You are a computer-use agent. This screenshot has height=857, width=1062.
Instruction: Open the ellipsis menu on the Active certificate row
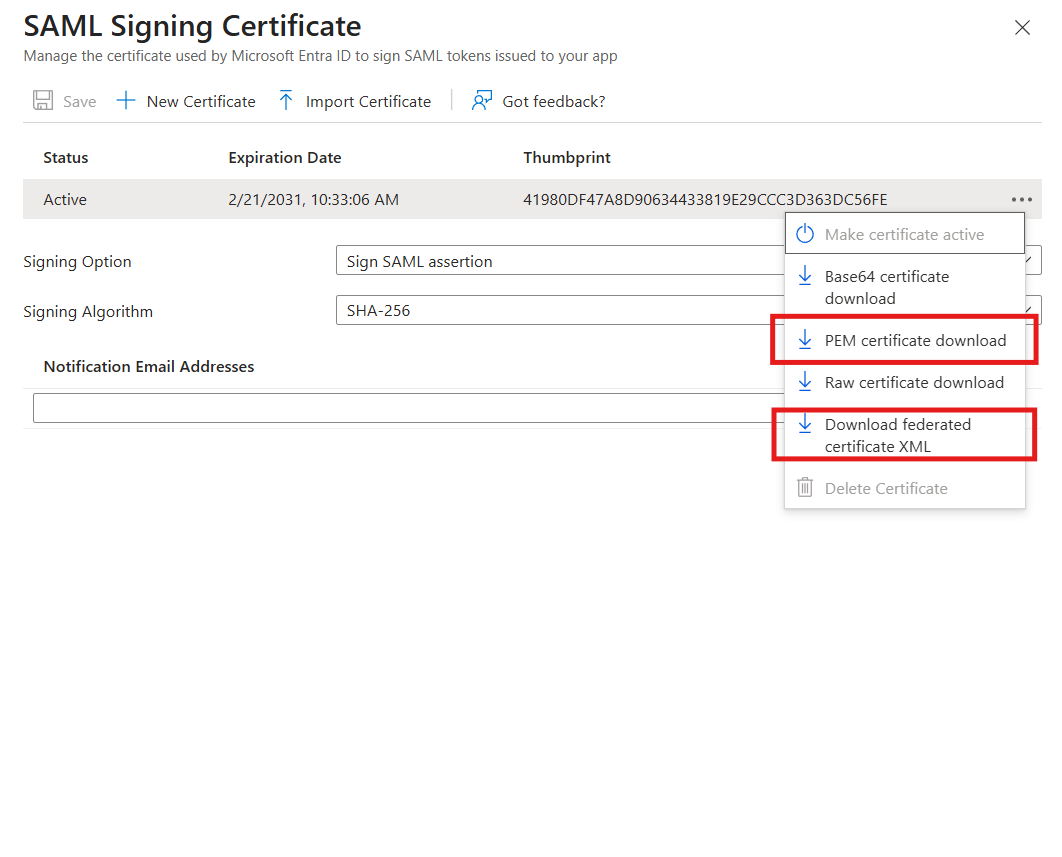[1022, 199]
